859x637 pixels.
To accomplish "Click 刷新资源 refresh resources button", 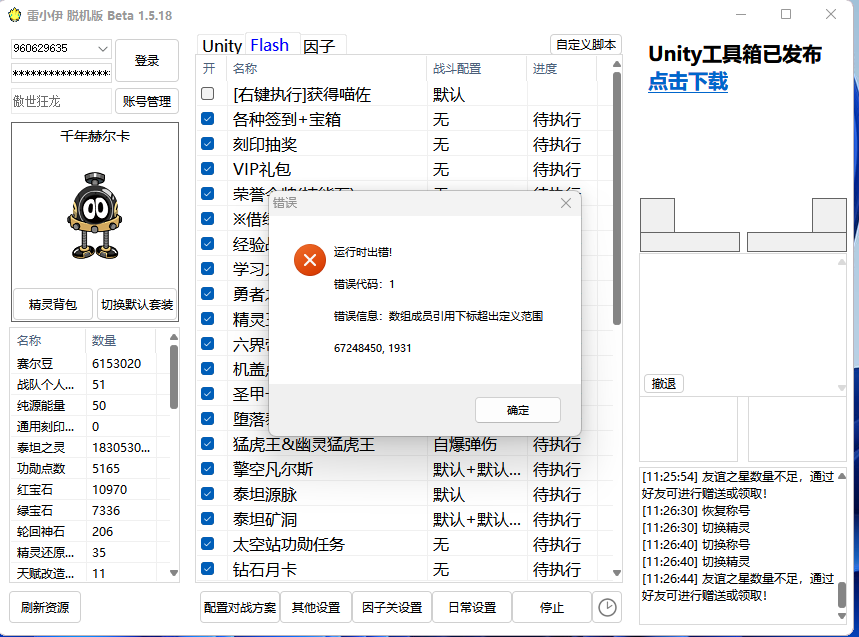I will (x=45, y=607).
